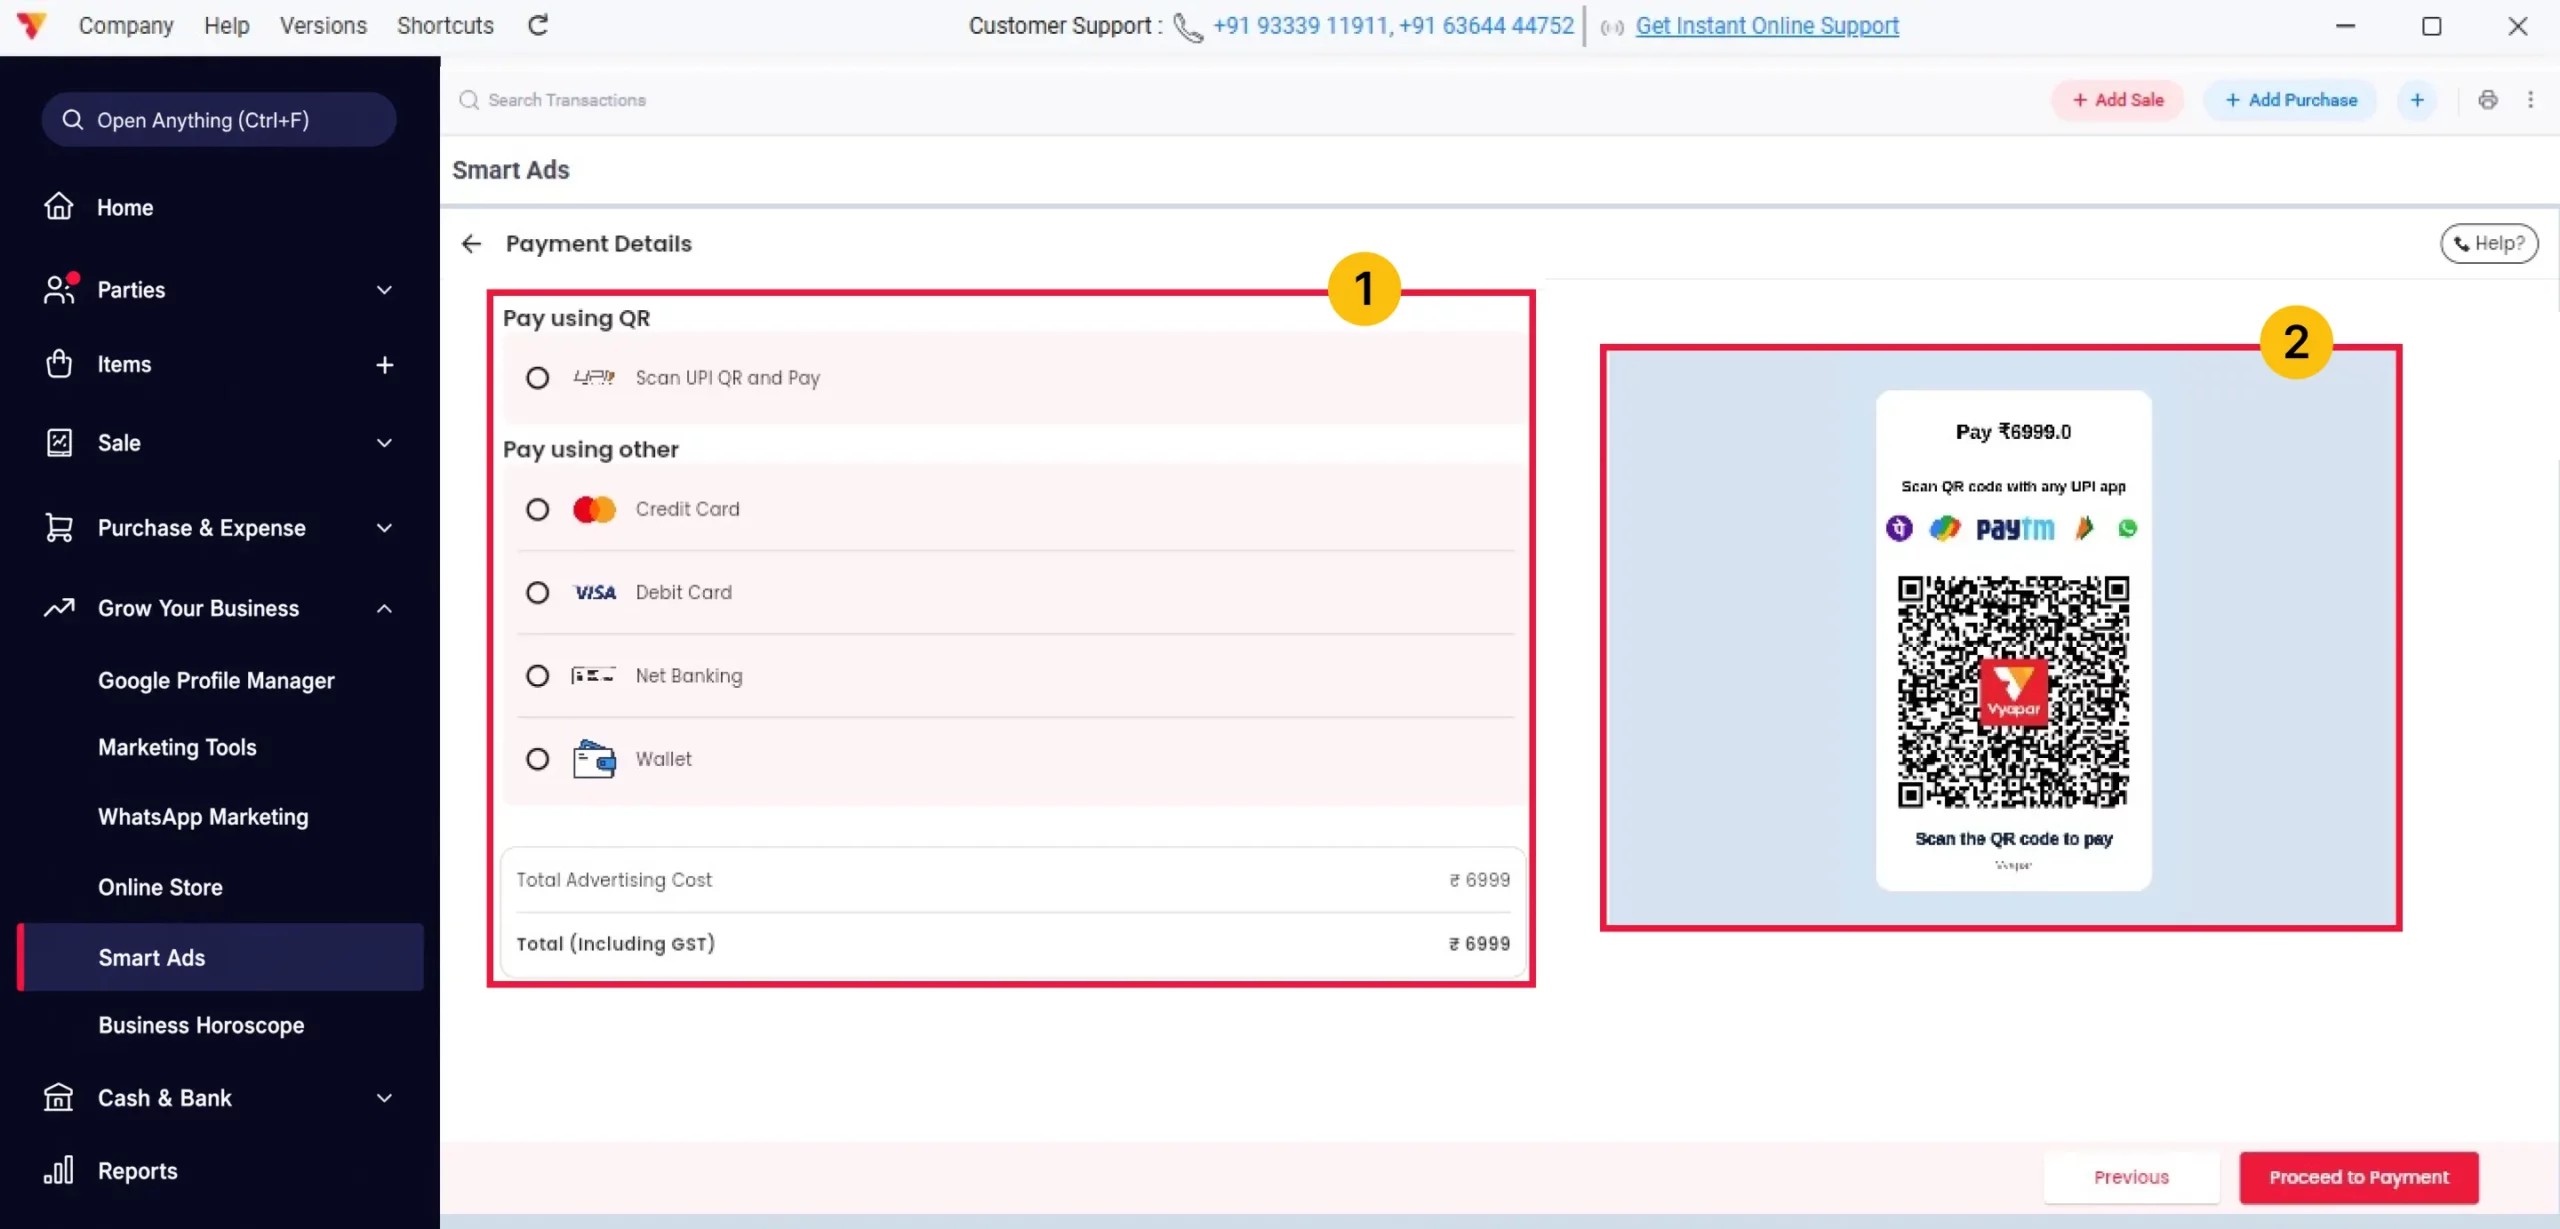The width and height of the screenshot is (2560, 1229).
Task: Click the Cash & Bank building icon
Action: [59, 1098]
